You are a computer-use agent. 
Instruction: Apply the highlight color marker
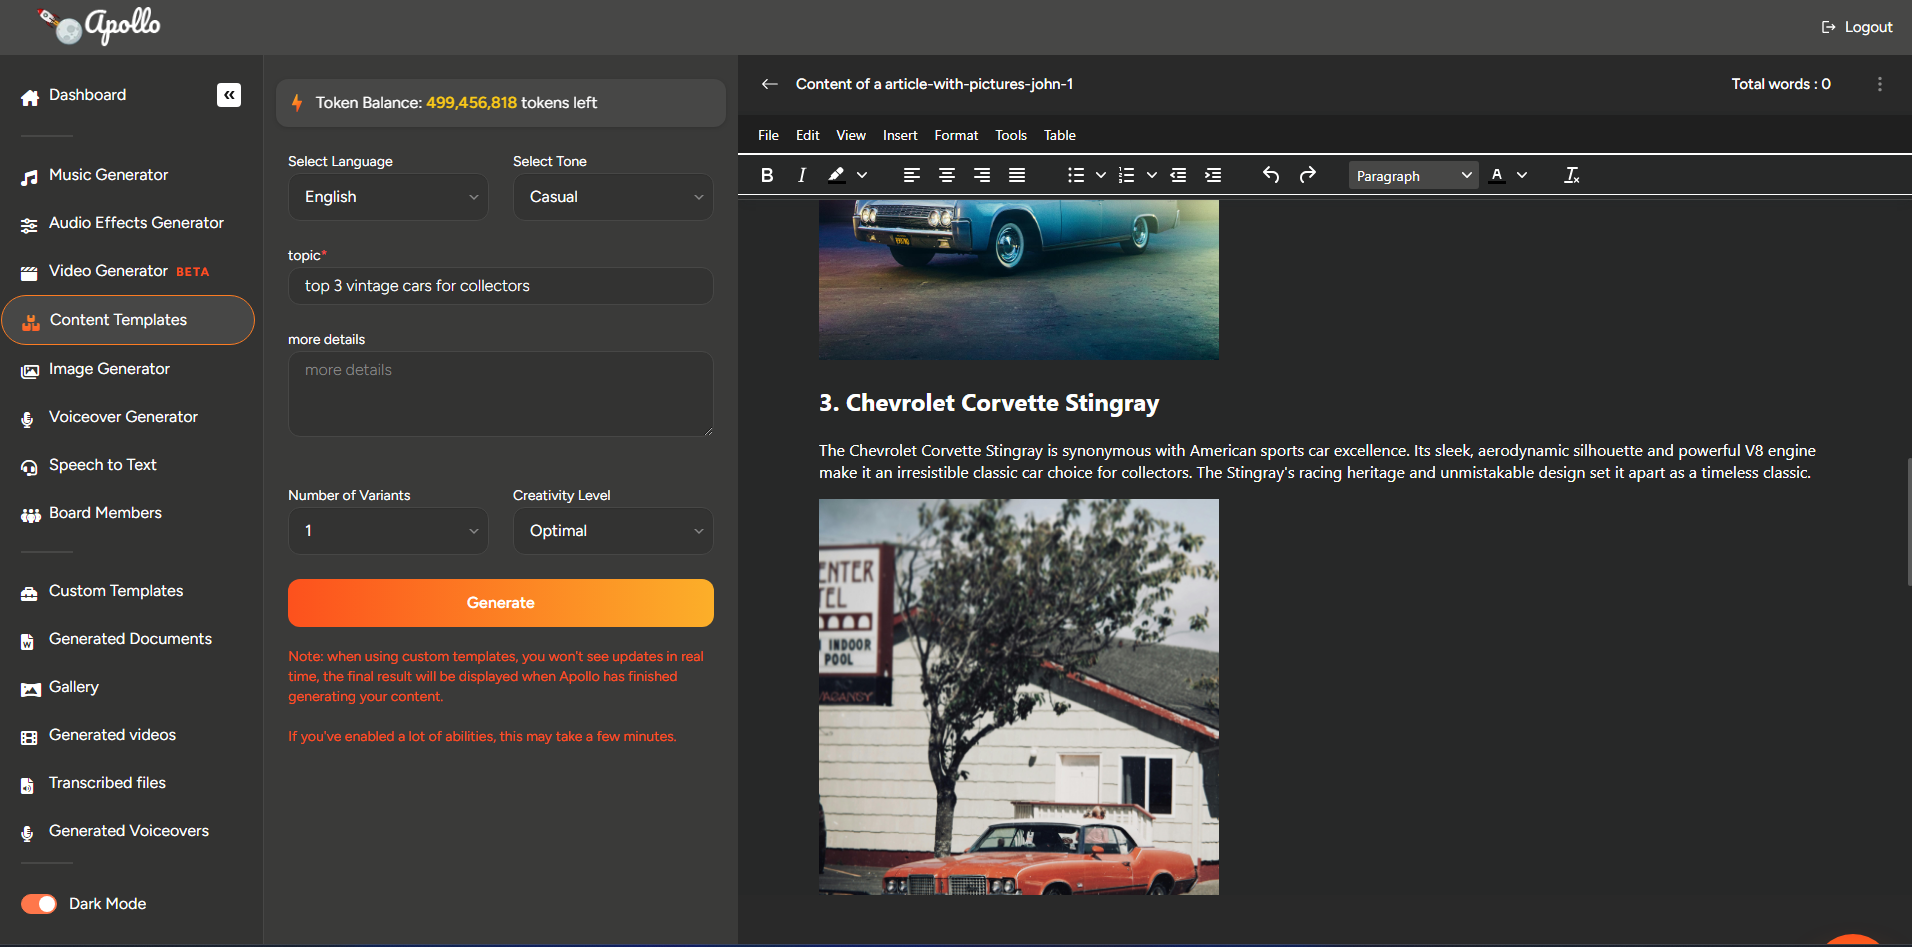[836, 175]
